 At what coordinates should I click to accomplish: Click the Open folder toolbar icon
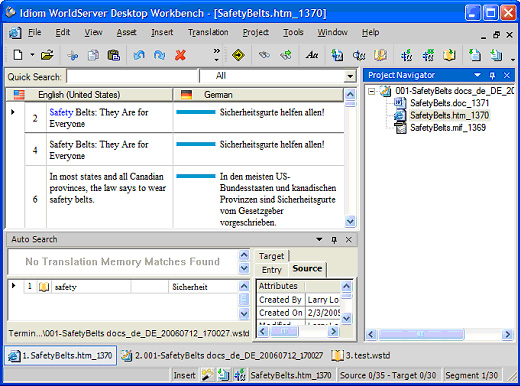pos(47,55)
